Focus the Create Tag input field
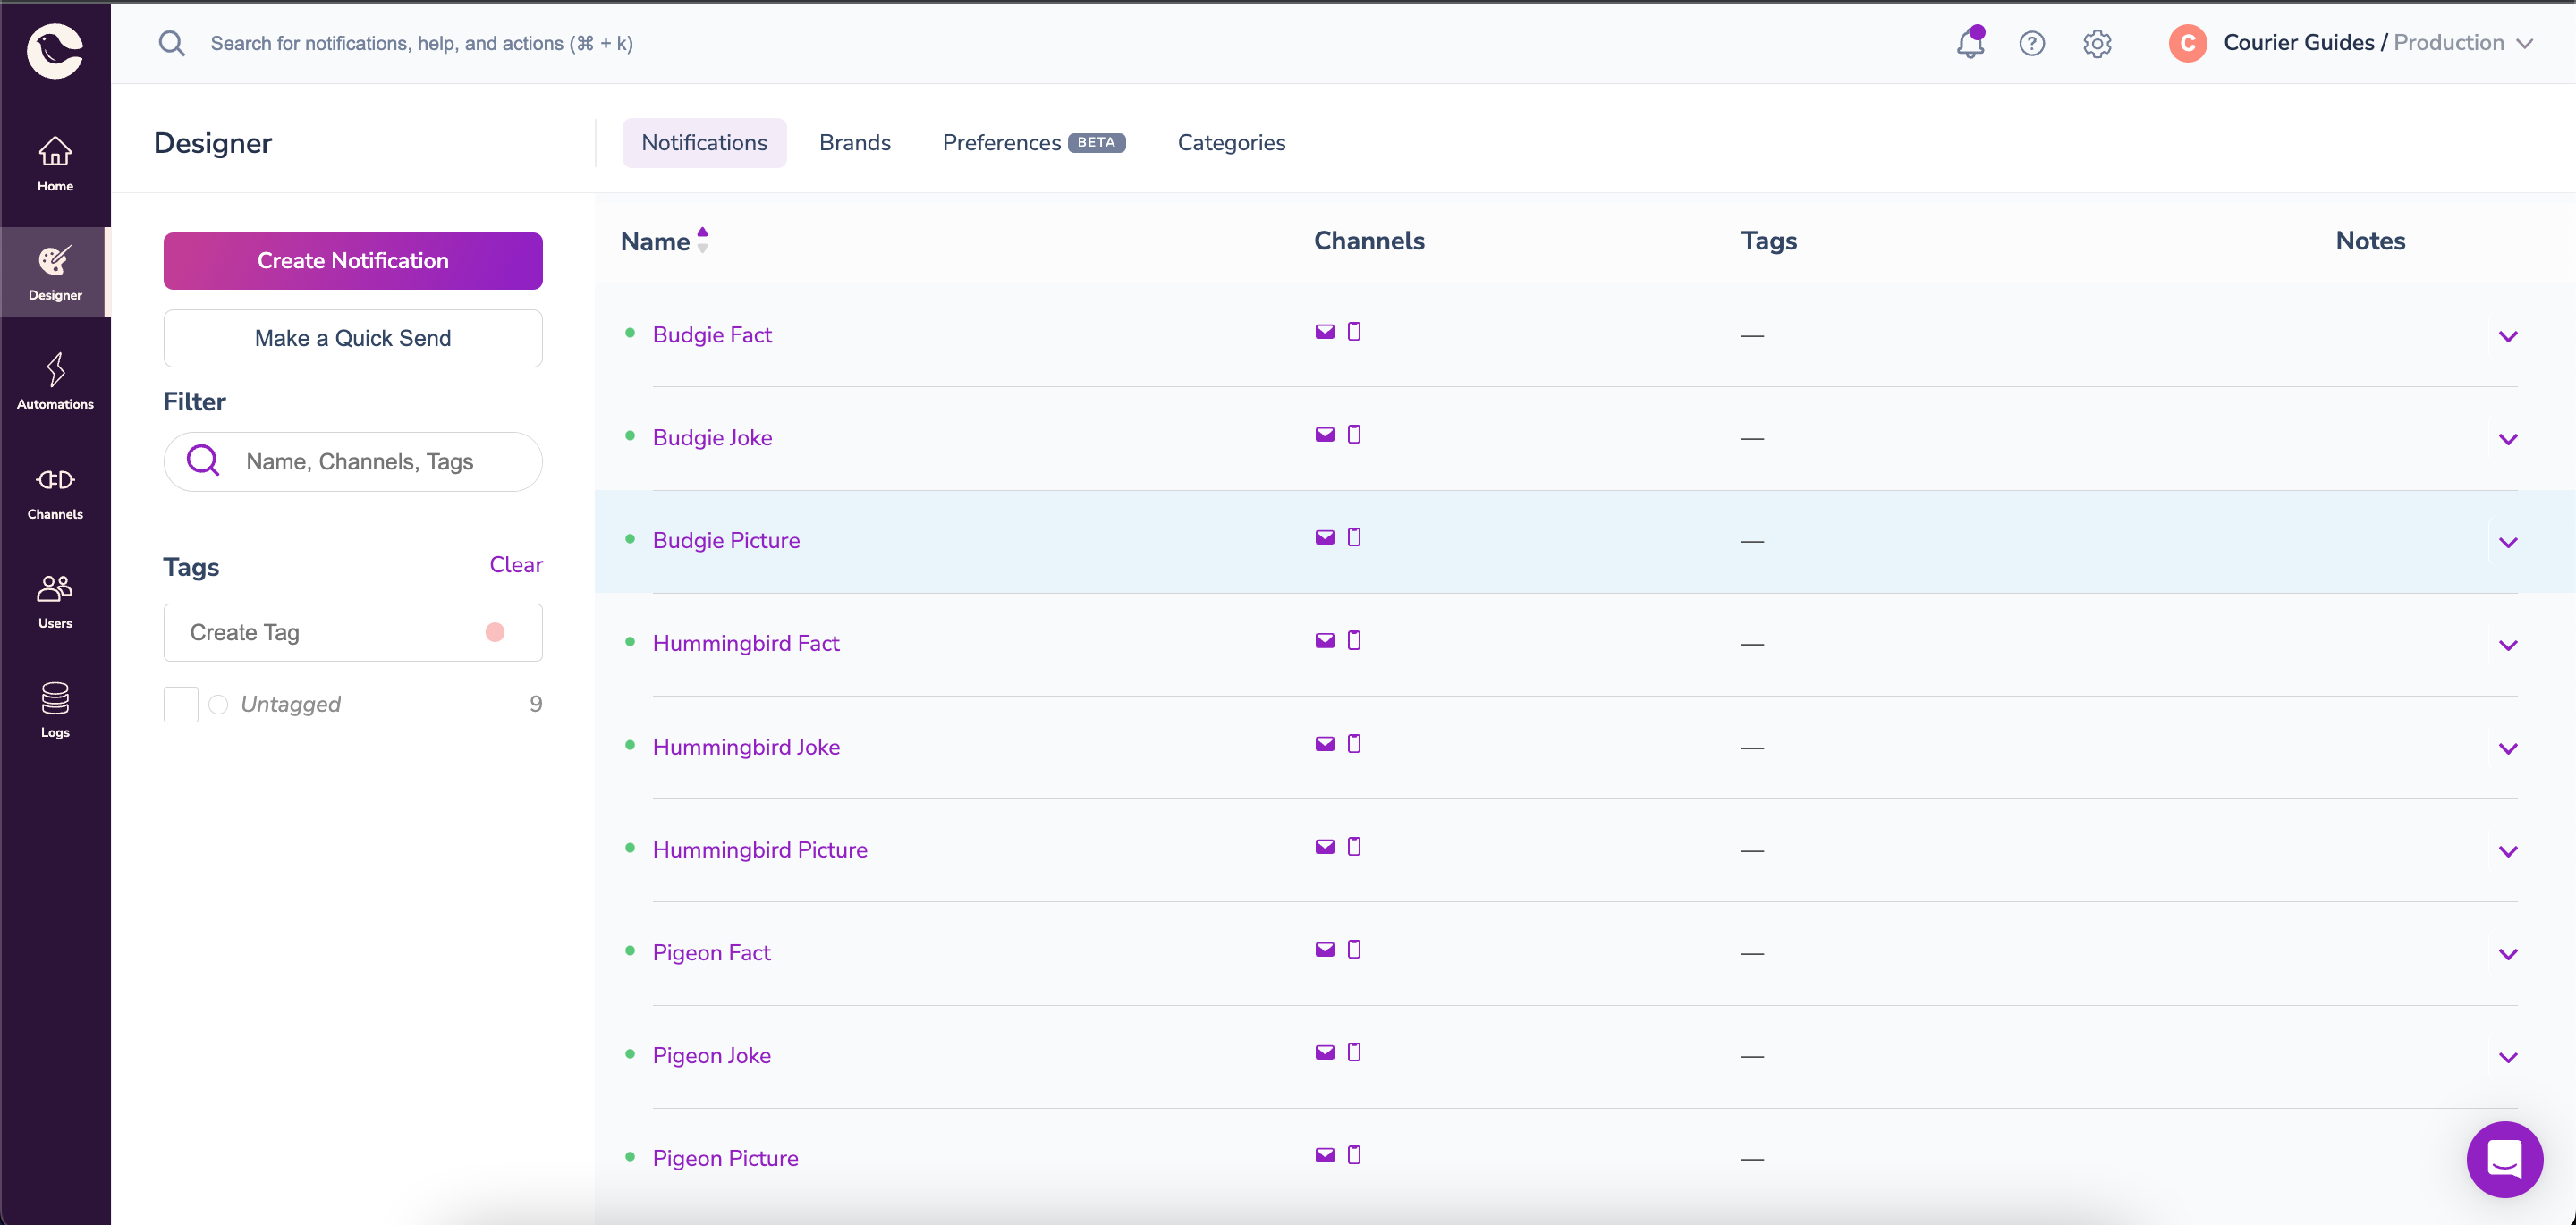 353,632
